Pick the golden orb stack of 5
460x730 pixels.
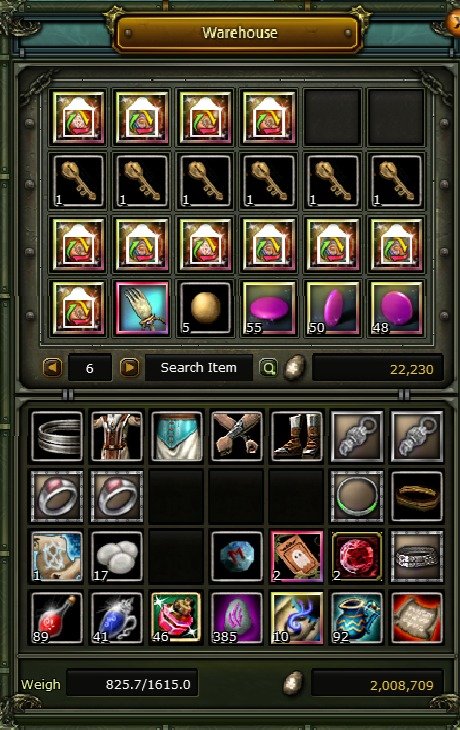[x=205, y=308]
